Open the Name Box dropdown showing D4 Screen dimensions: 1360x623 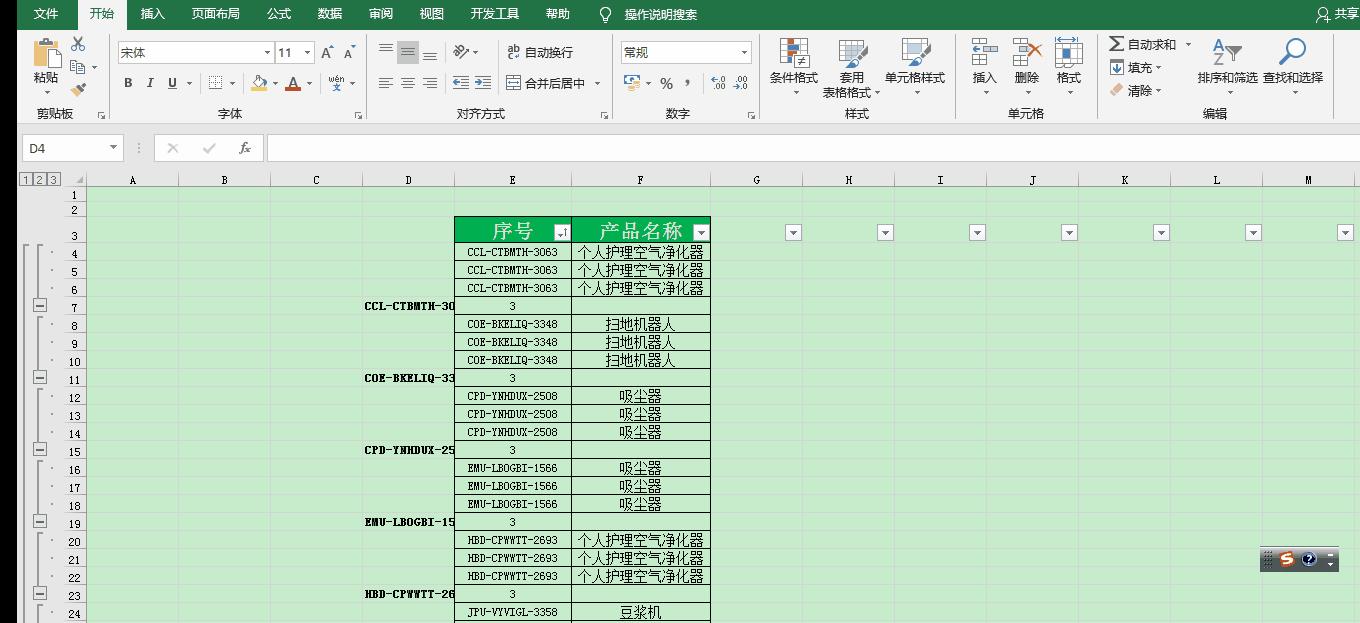point(113,148)
